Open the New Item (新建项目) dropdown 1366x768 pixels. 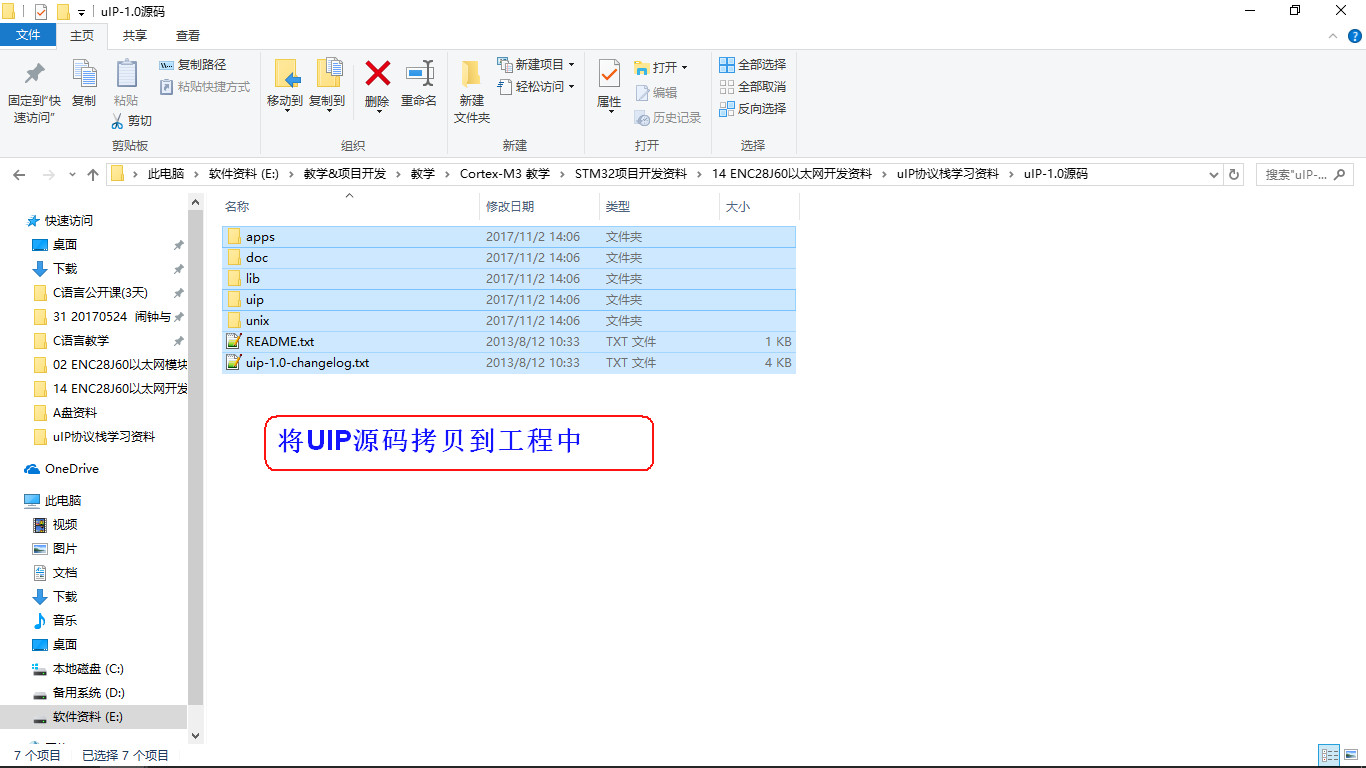click(538, 65)
